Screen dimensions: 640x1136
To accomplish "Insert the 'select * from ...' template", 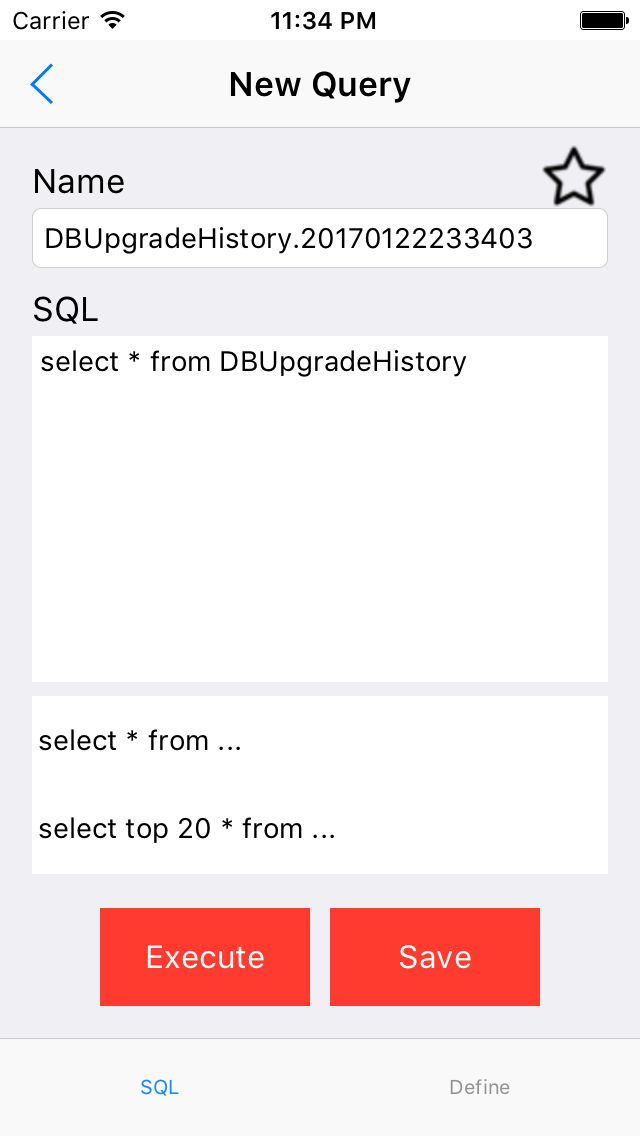I will [x=139, y=741].
